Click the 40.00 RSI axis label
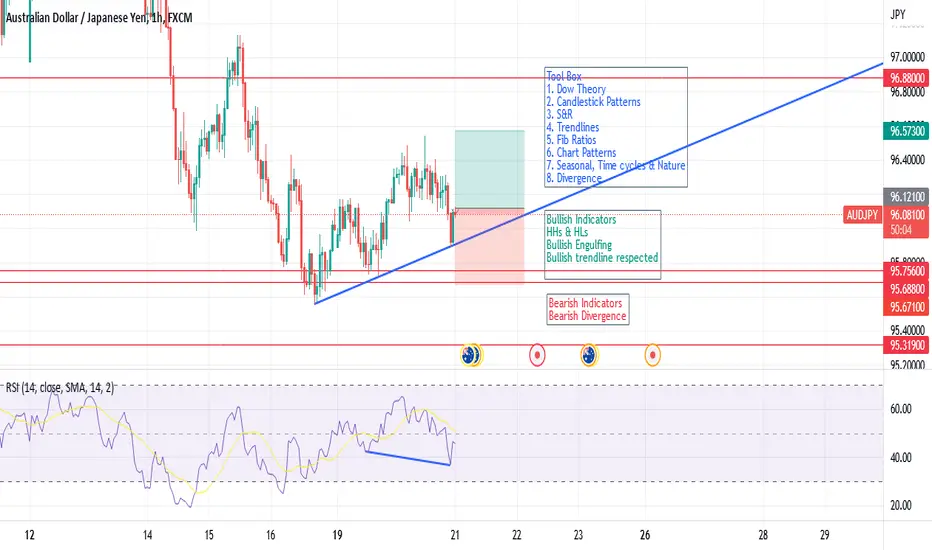 click(x=900, y=458)
